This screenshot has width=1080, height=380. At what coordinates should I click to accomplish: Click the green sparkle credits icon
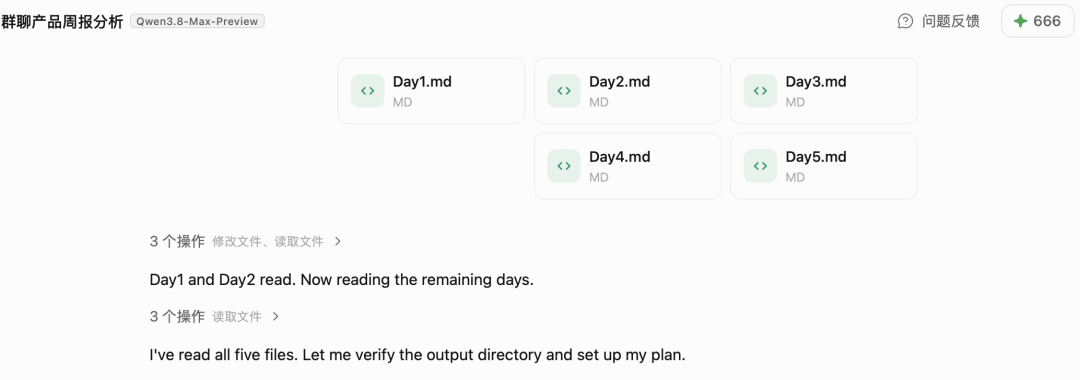(1020, 21)
